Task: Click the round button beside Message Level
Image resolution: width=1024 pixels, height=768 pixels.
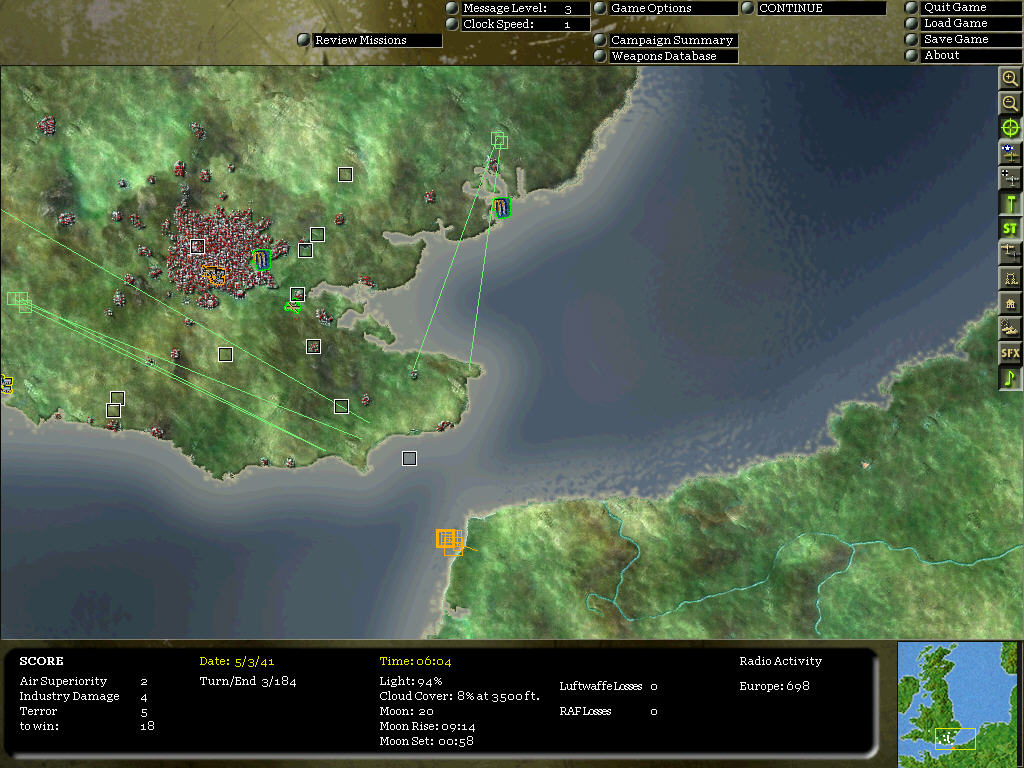Action: coord(452,8)
